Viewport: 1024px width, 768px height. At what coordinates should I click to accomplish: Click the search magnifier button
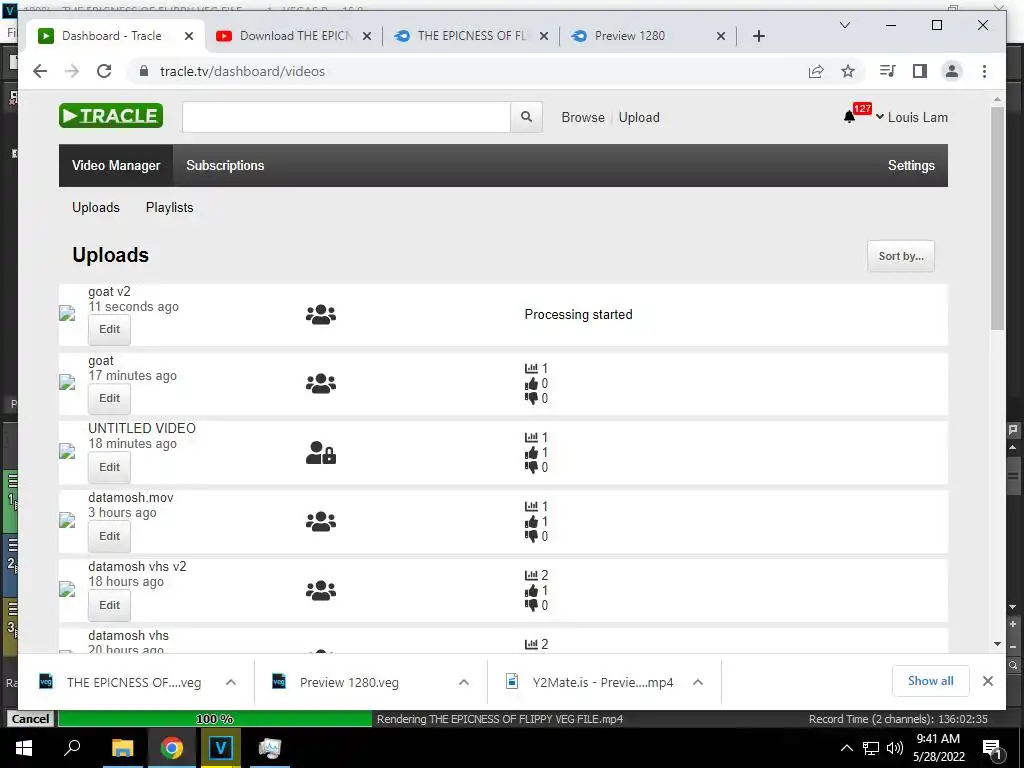pos(526,117)
